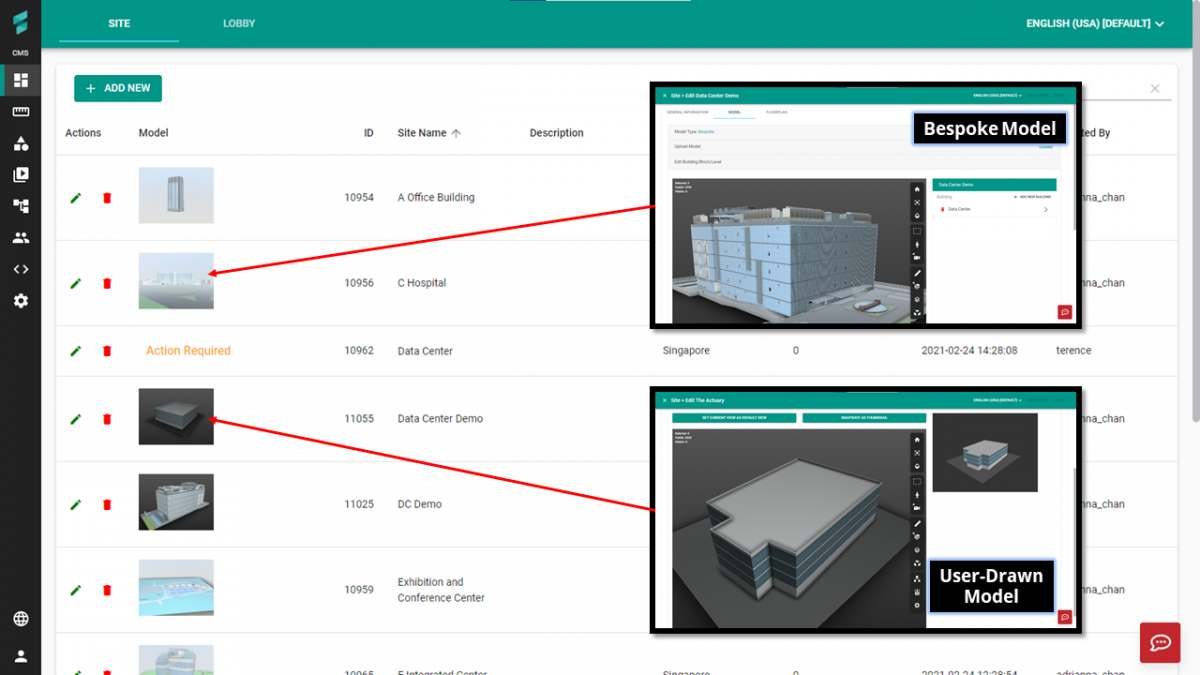Expand the Data Center building entry chevron
The height and width of the screenshot is (675, 1200).
pyautogui.click(x=1046, y=209)
